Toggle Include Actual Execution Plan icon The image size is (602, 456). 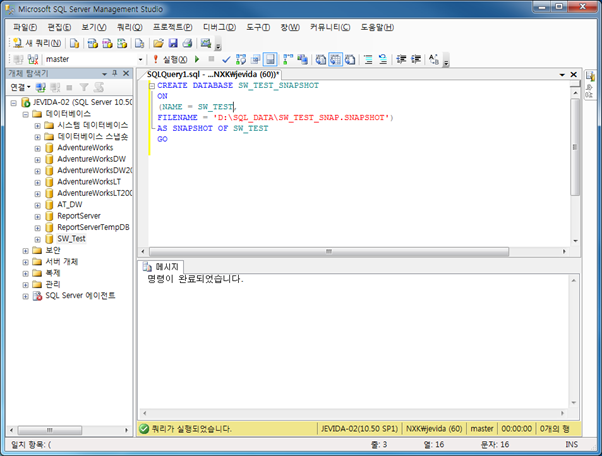pyautogui.click(x=288, y=59)
